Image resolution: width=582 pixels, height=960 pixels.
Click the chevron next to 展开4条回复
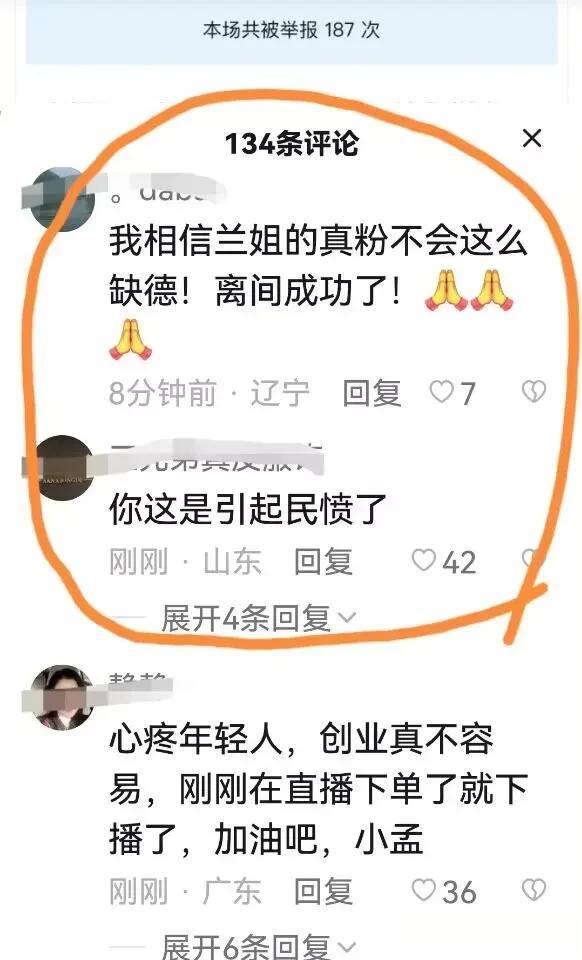[347, 618]
